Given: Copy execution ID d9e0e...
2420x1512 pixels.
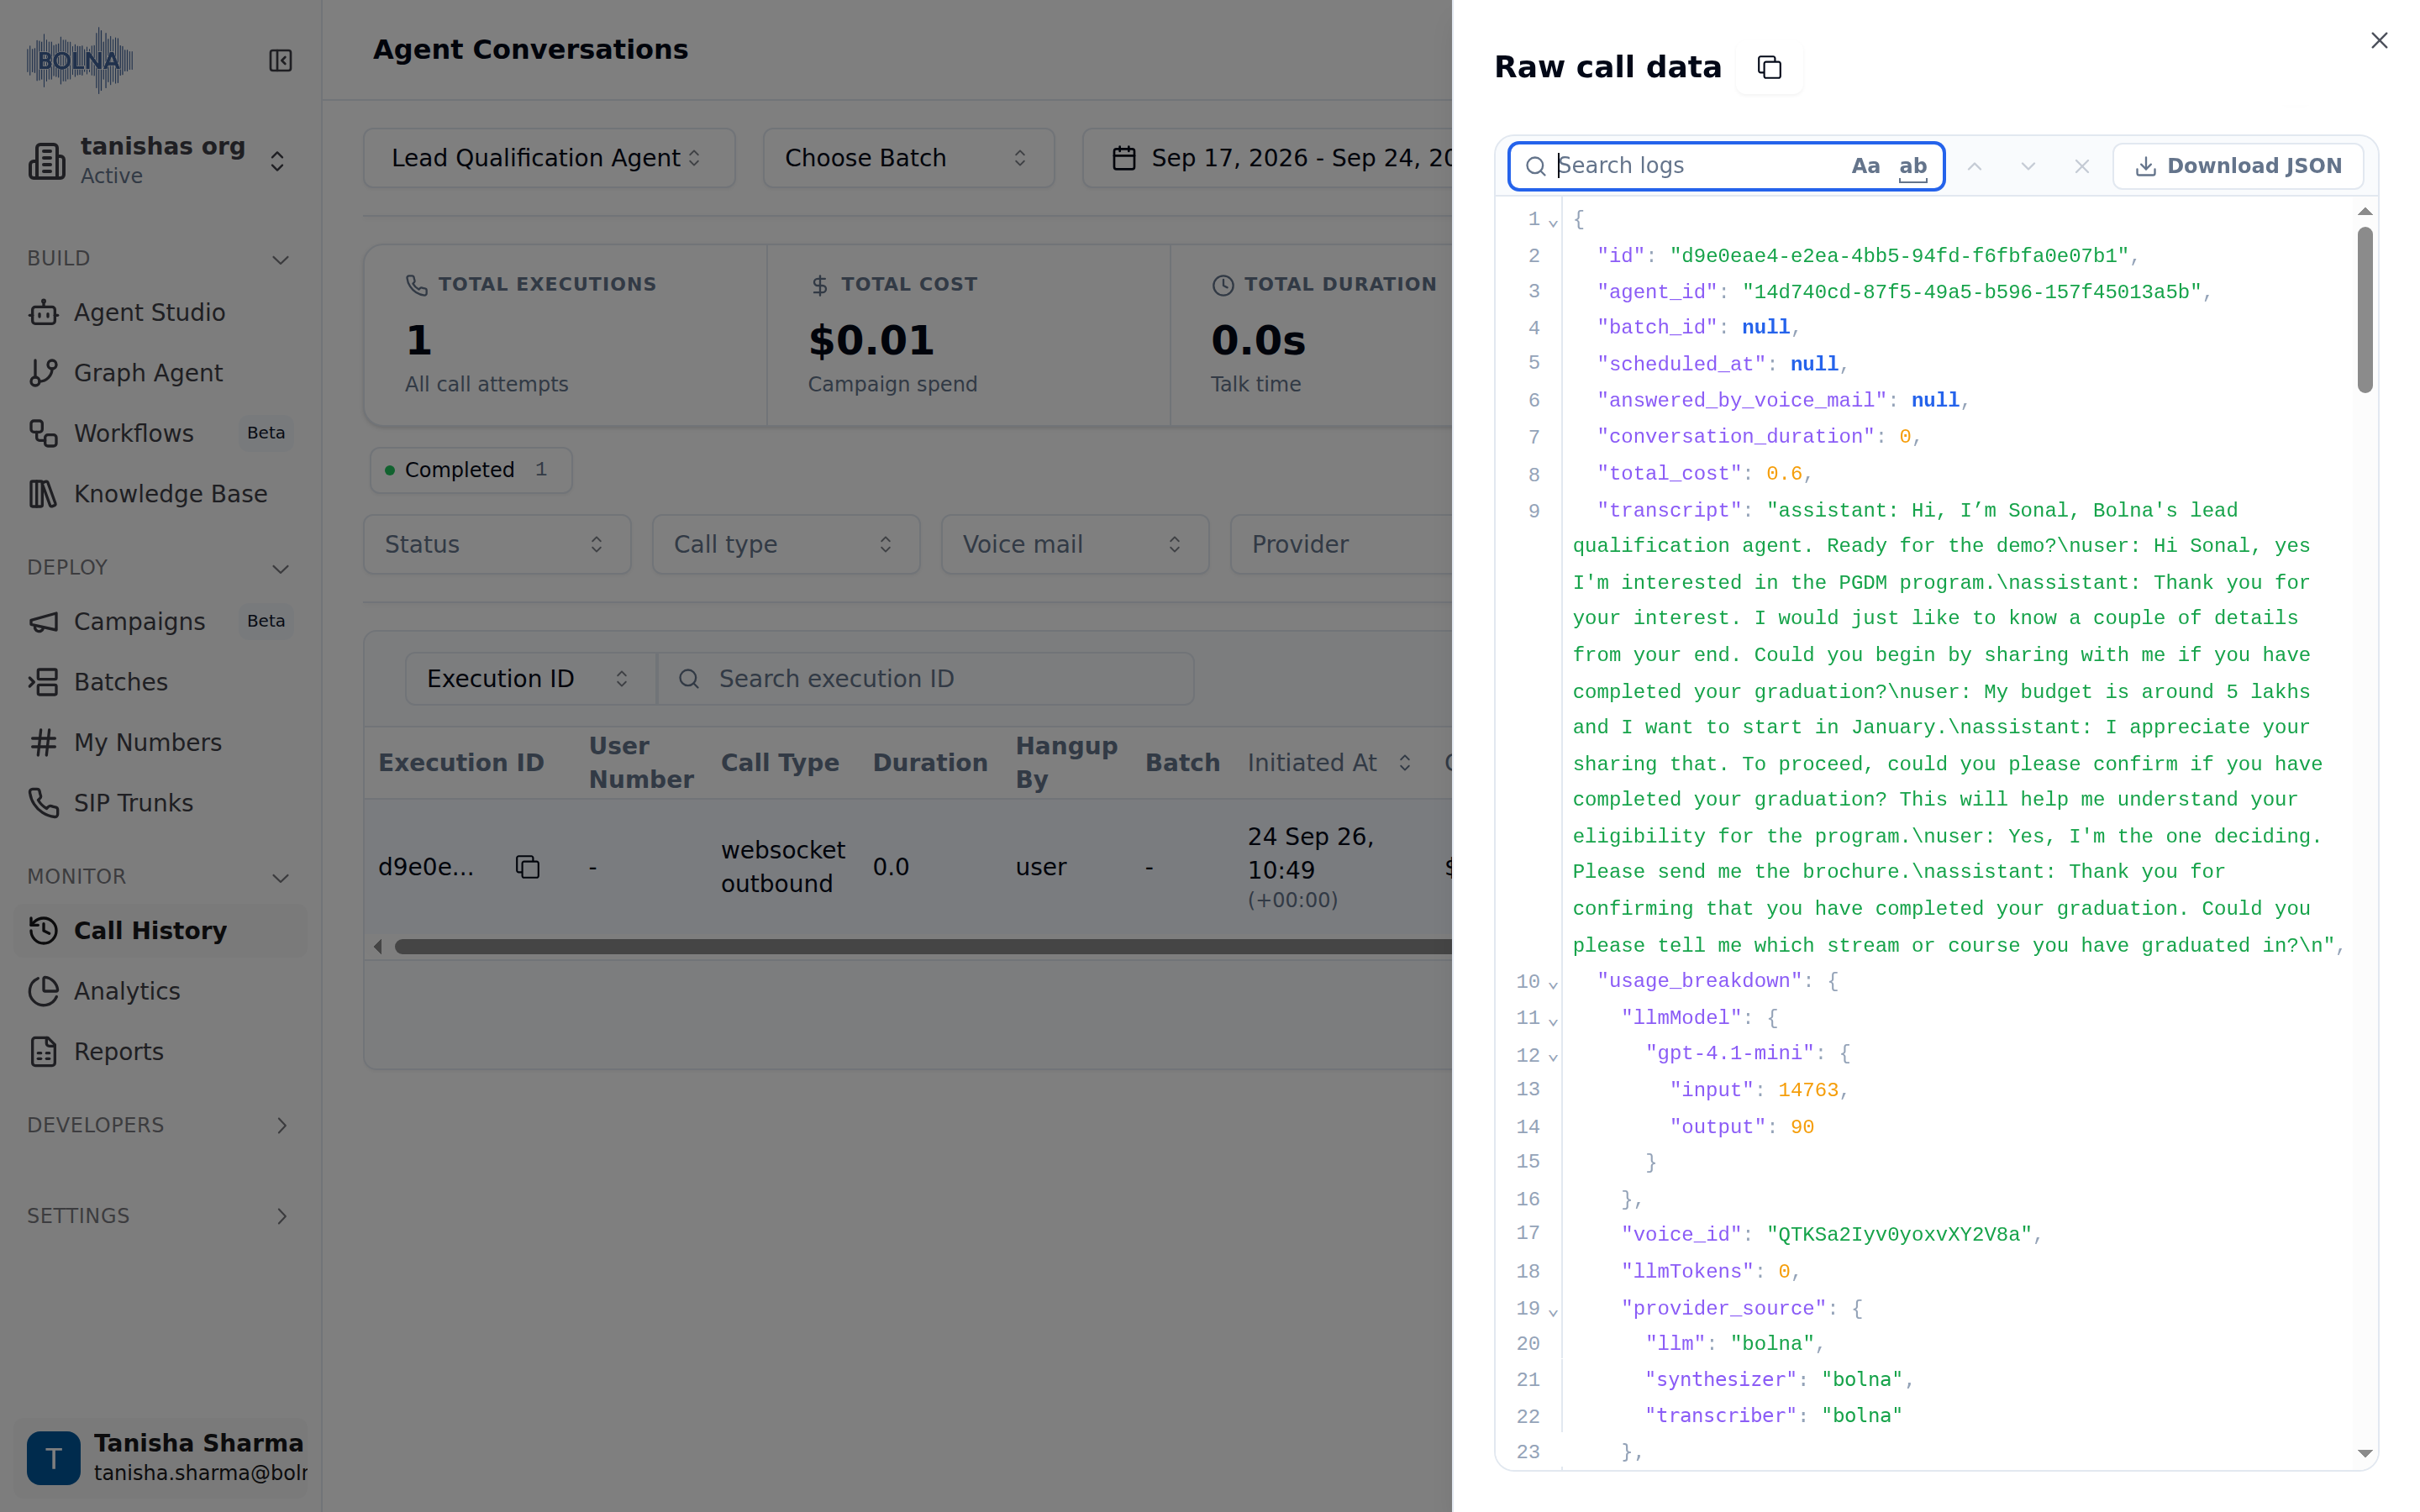Looking at the screenshot, I should click(x=527, y=867).
